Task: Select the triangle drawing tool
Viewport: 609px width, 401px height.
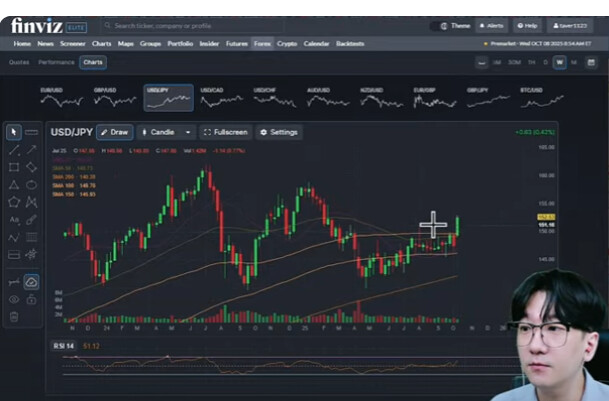Action: (14, 185)
